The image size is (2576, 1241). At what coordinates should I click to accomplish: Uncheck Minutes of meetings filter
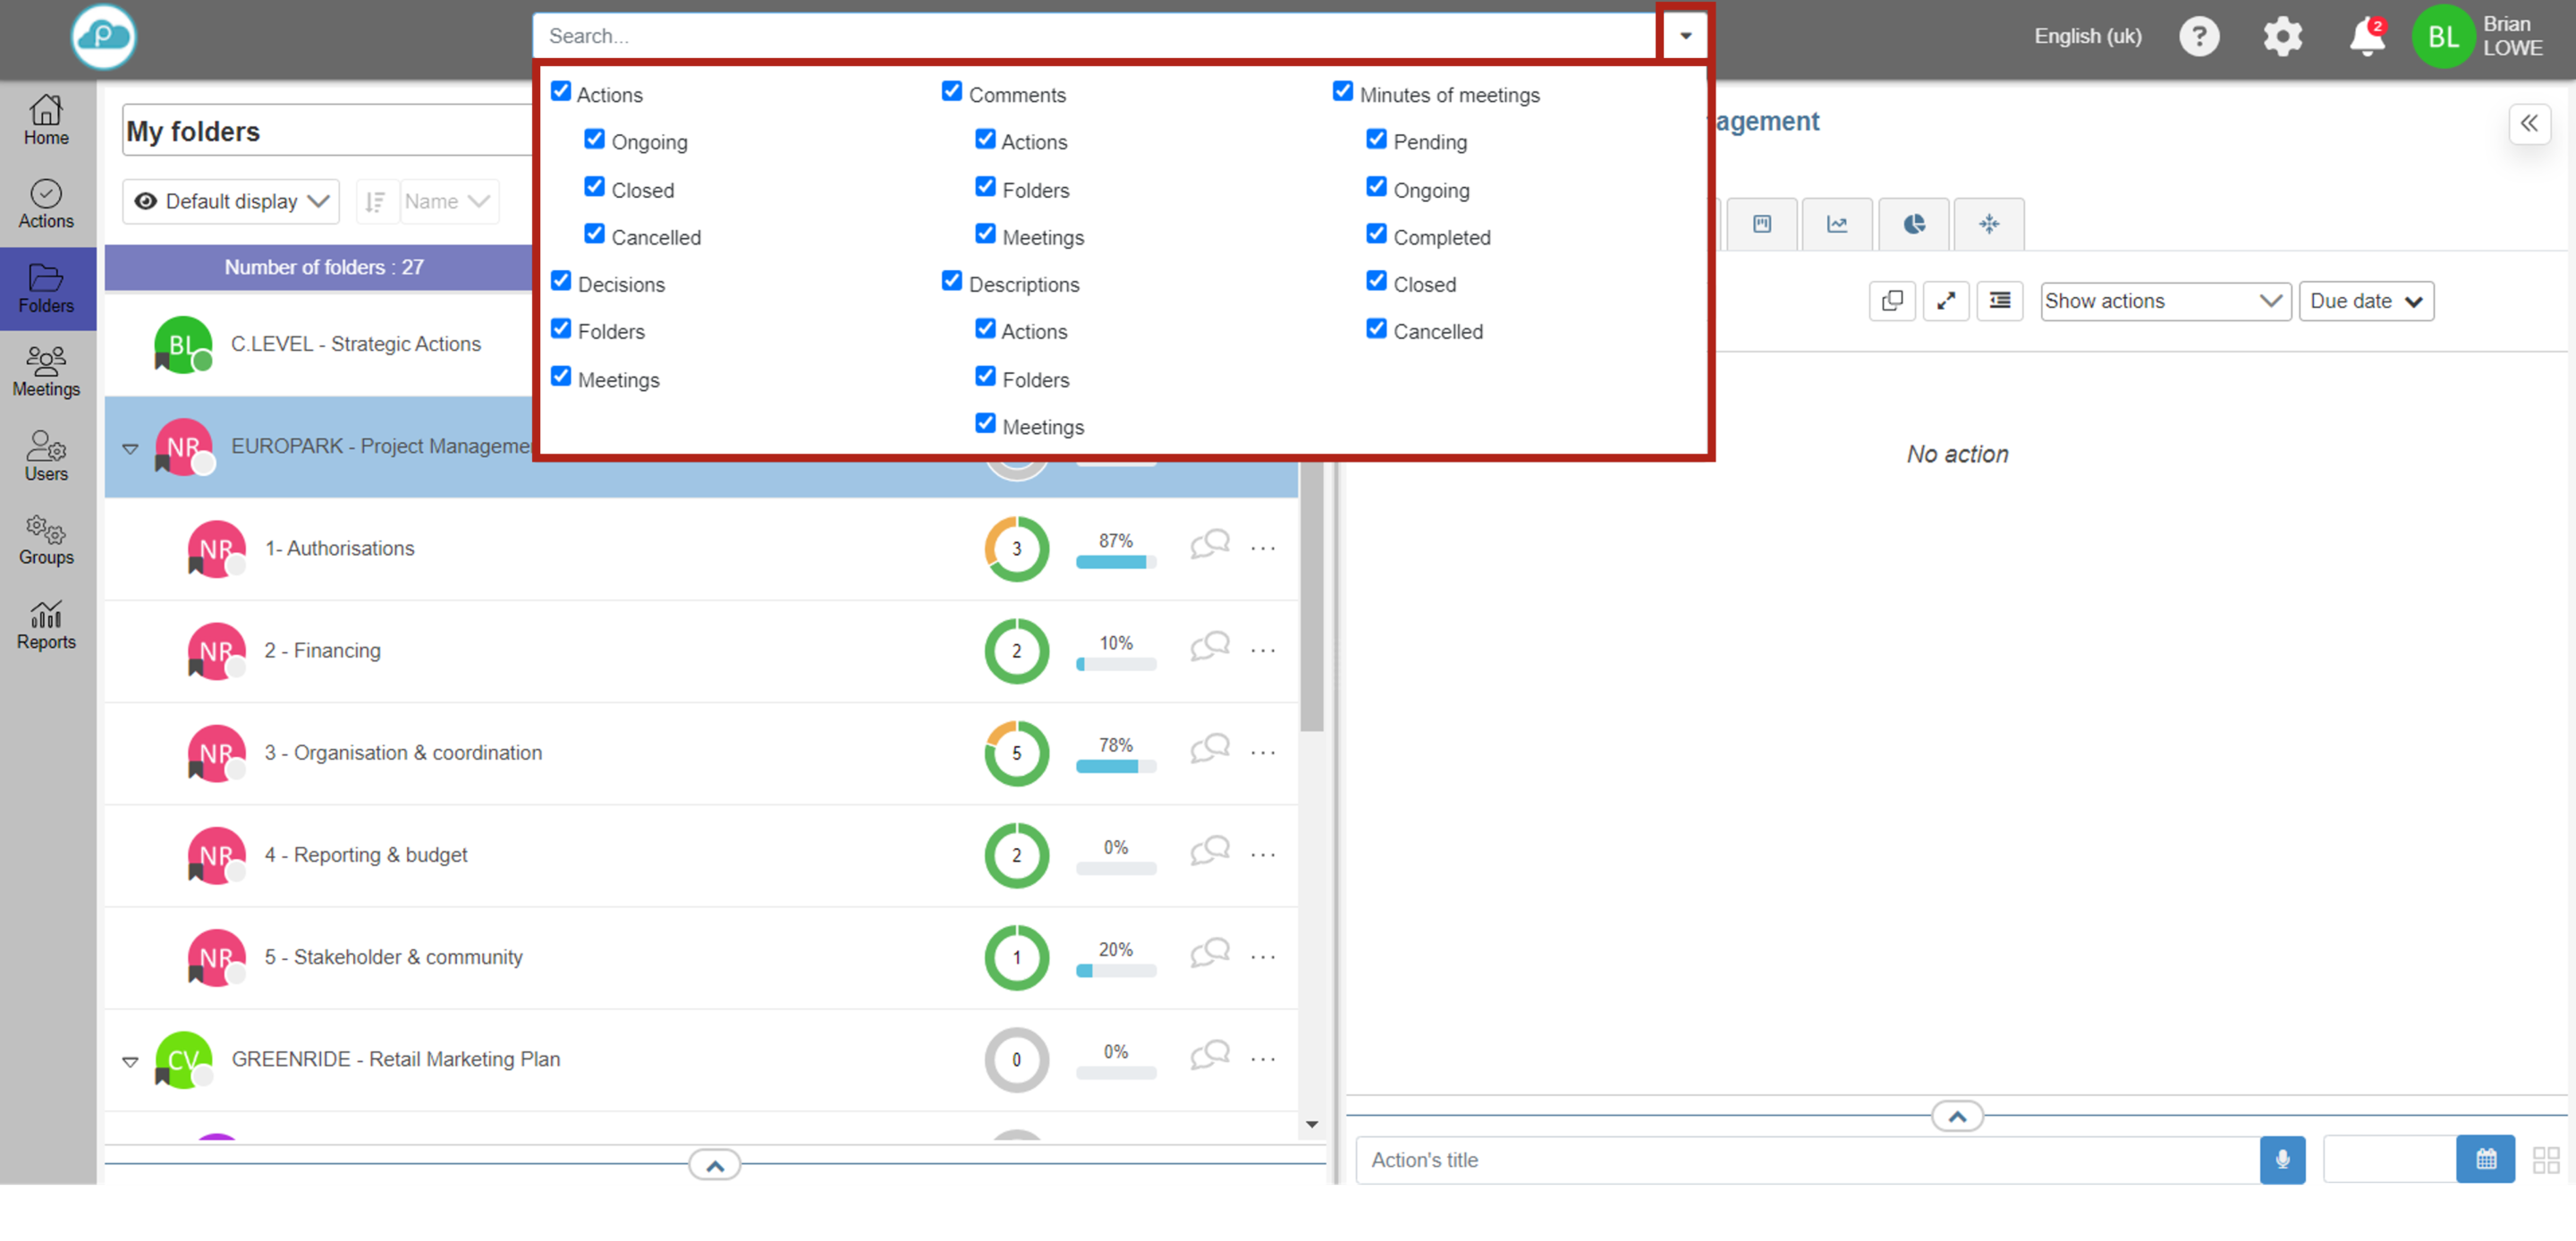1343,92
